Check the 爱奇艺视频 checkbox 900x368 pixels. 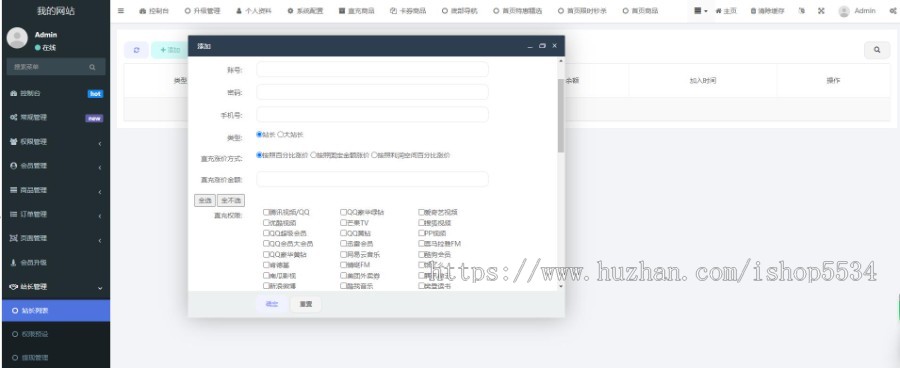(421, 212)
